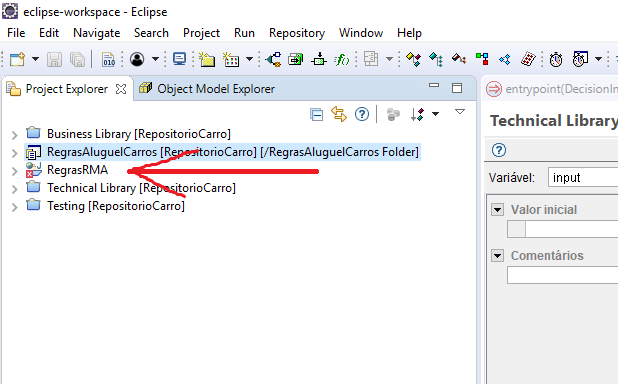
Task: Open dropdown beside user profile icon
Action: click(155, 59)
